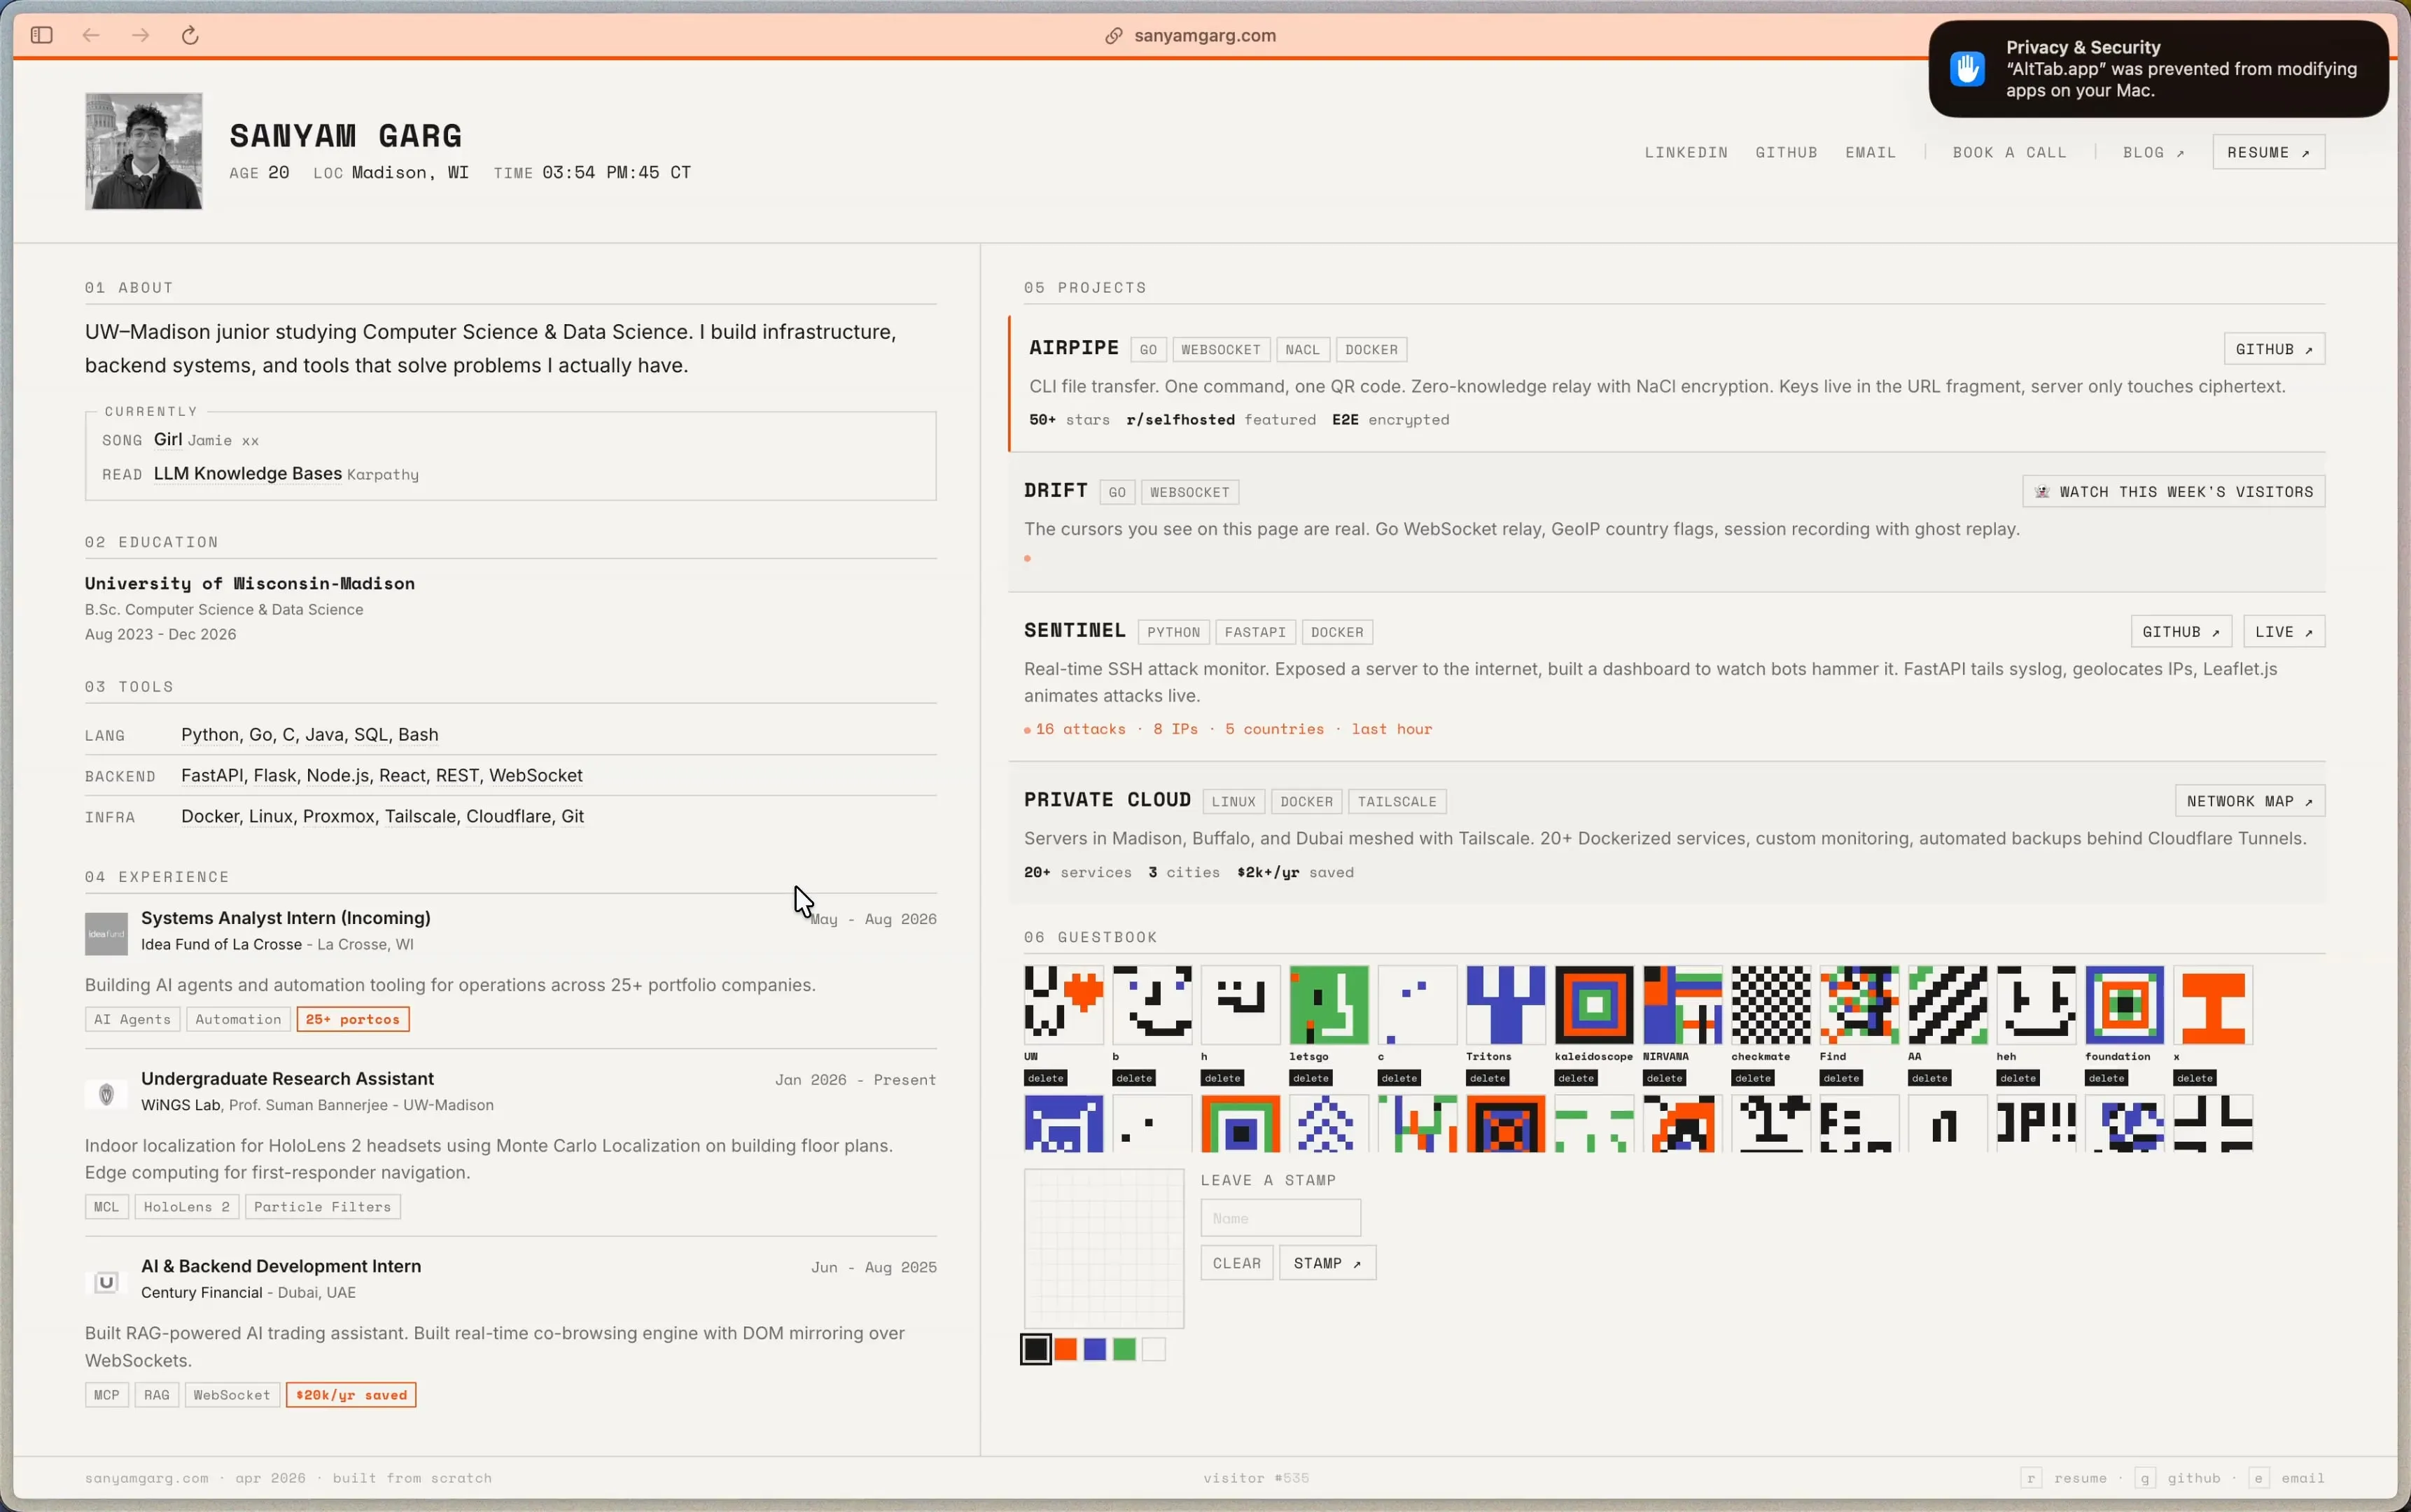Click the blue hand icon in Privacy notification

tap(1967, 69)
